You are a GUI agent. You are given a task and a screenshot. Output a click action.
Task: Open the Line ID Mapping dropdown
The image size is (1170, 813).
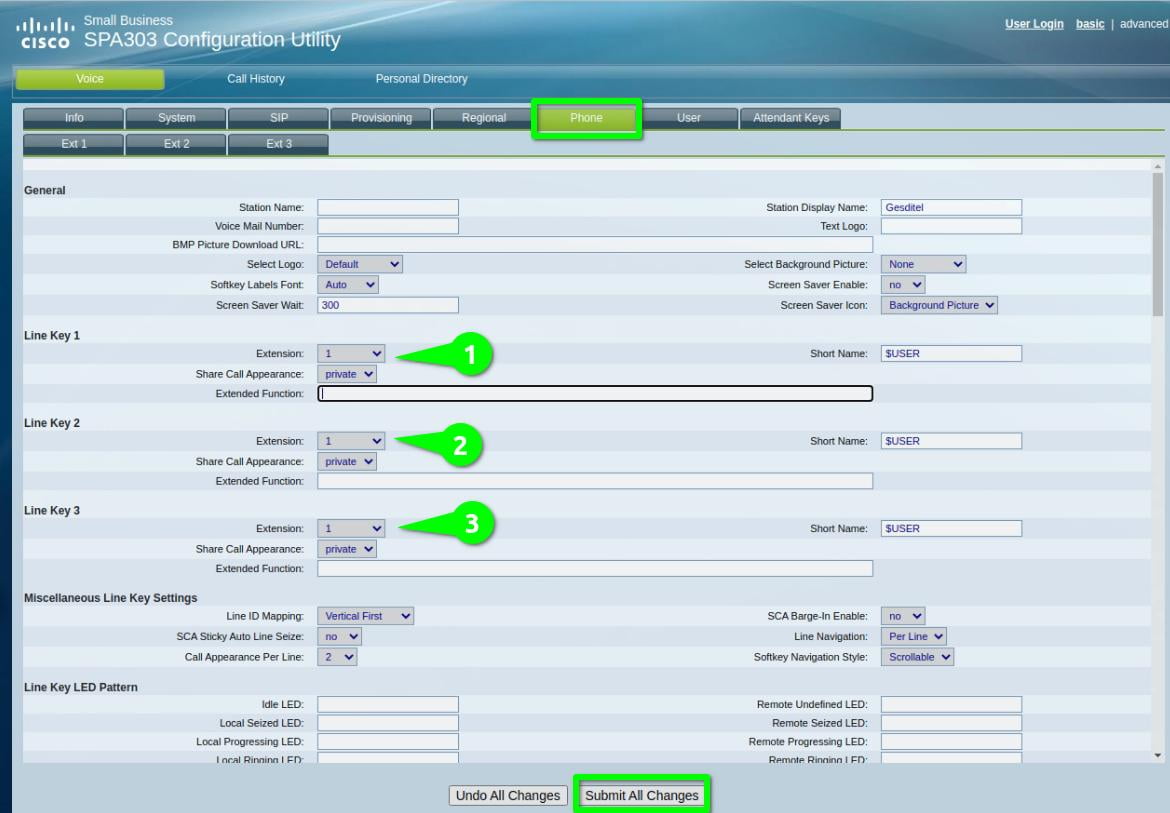[x=365, y=617]
